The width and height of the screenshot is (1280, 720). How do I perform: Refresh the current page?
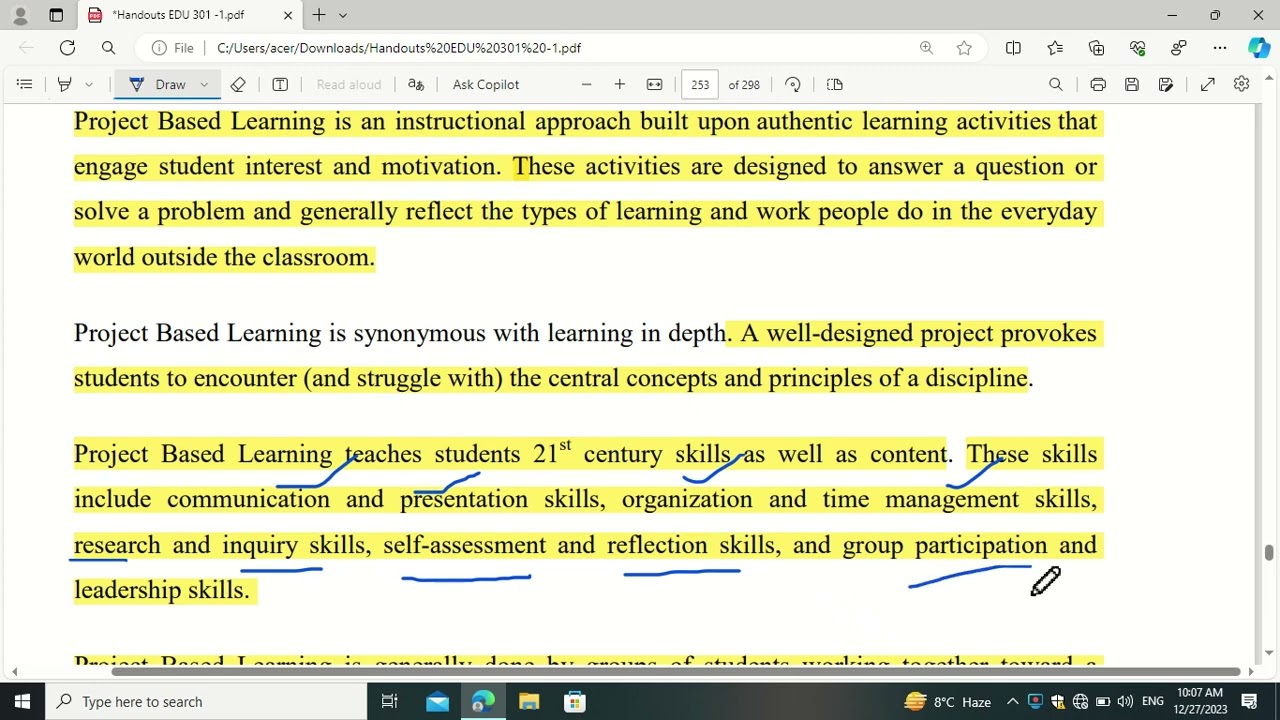[x=67, y=48]
